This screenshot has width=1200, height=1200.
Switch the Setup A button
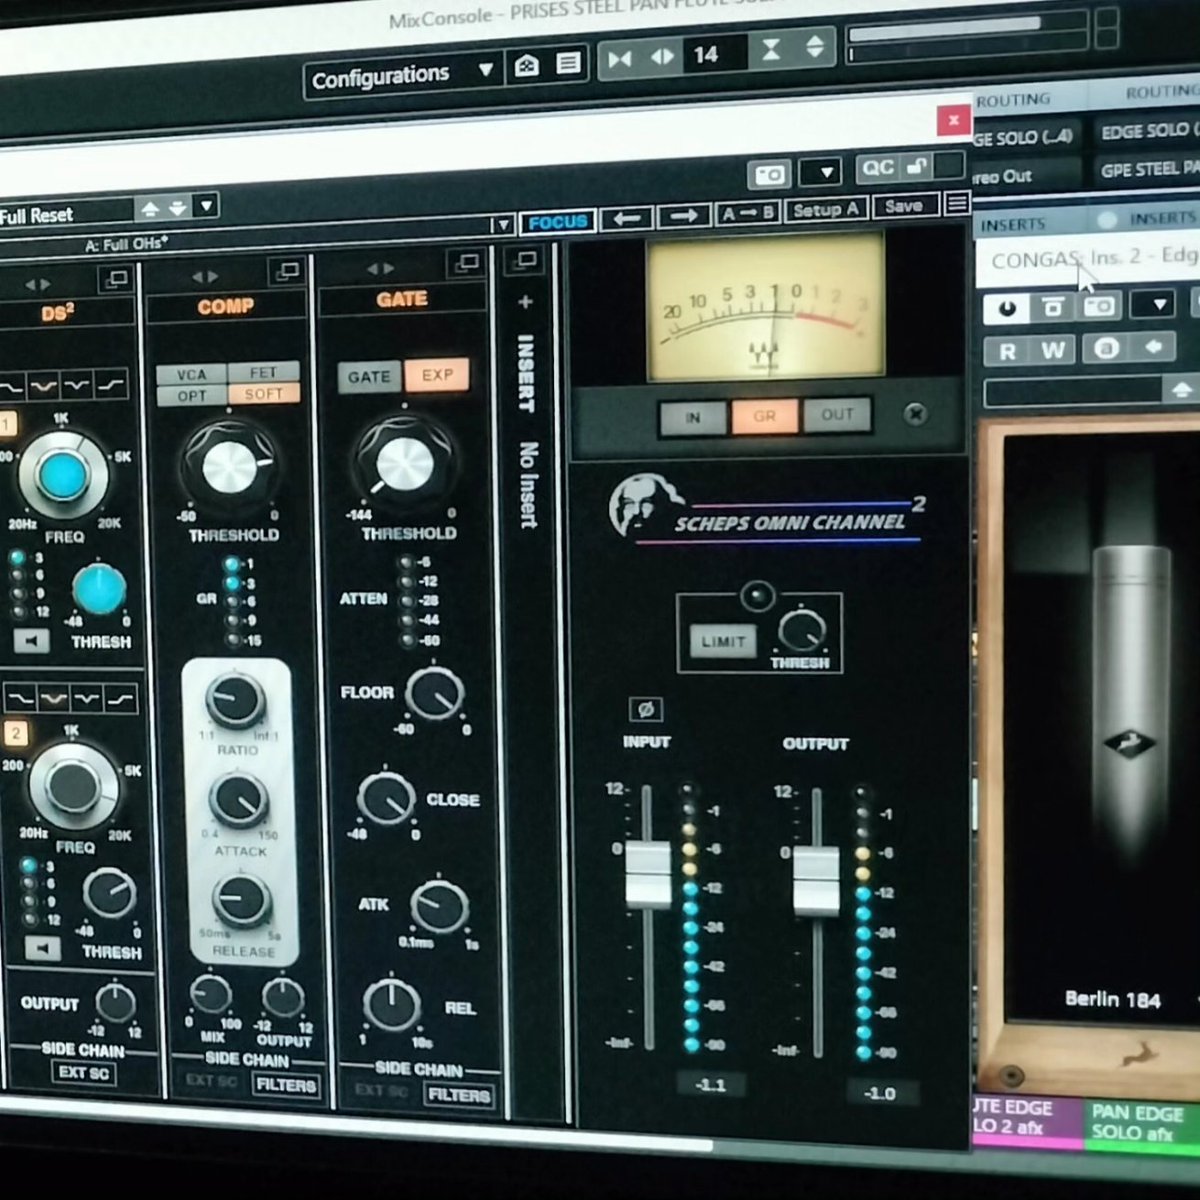click(825, 209)
